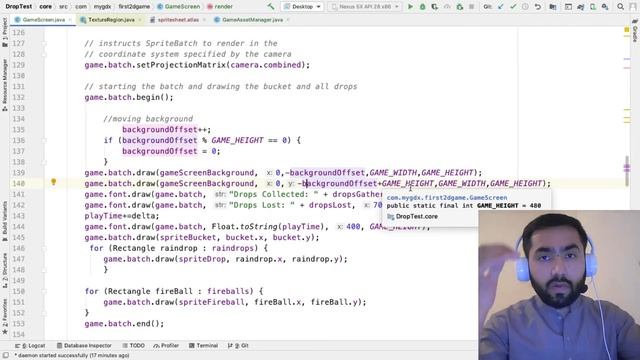Toggle code folding at line 136

44,140
